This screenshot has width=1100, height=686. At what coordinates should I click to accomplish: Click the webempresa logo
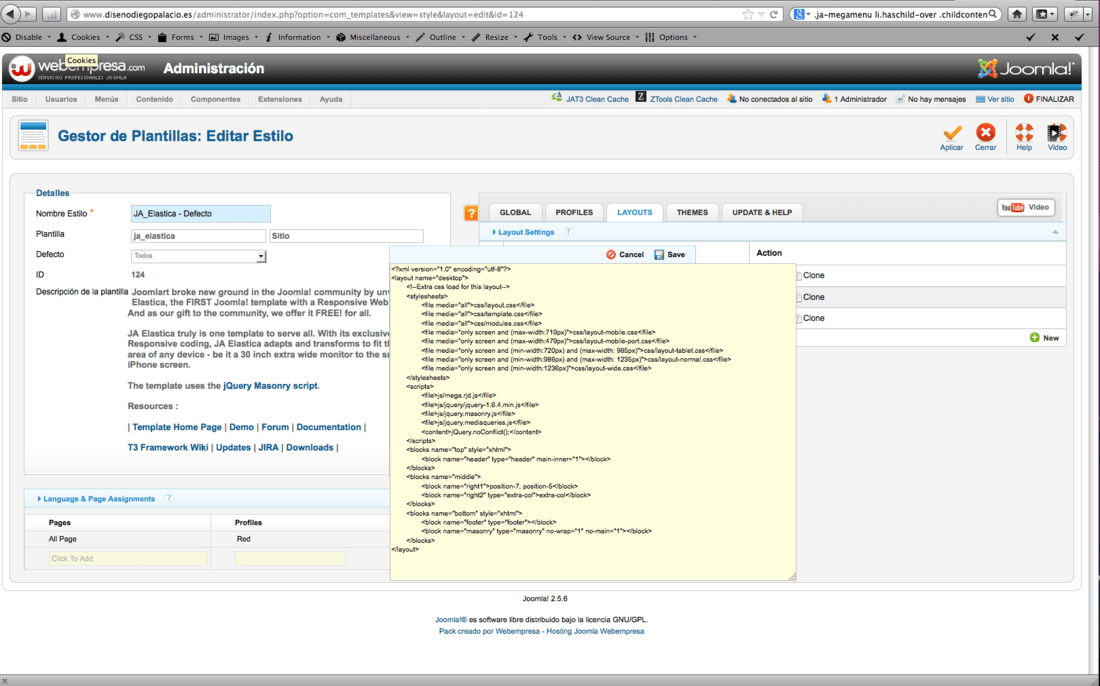pyautogui.click(x=77, y=68)
